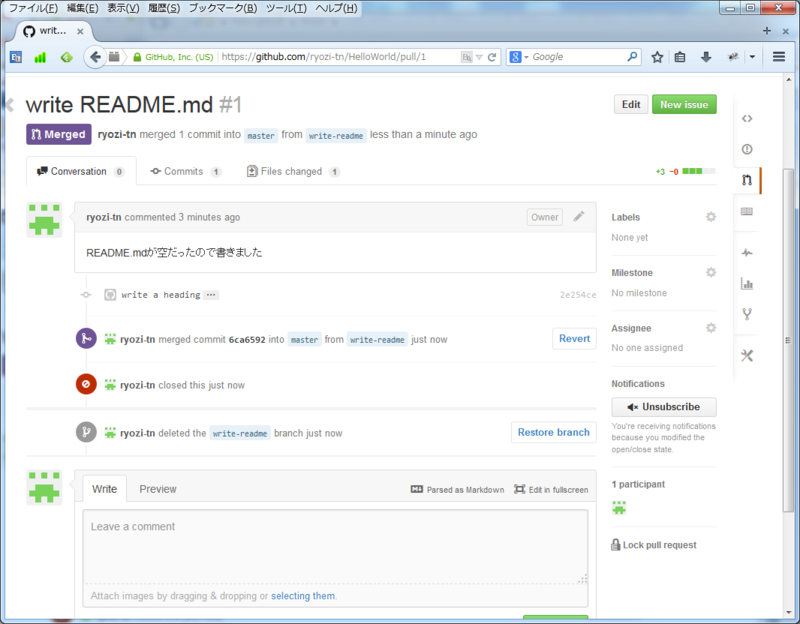Open ファイル menu

coord(33,8)
